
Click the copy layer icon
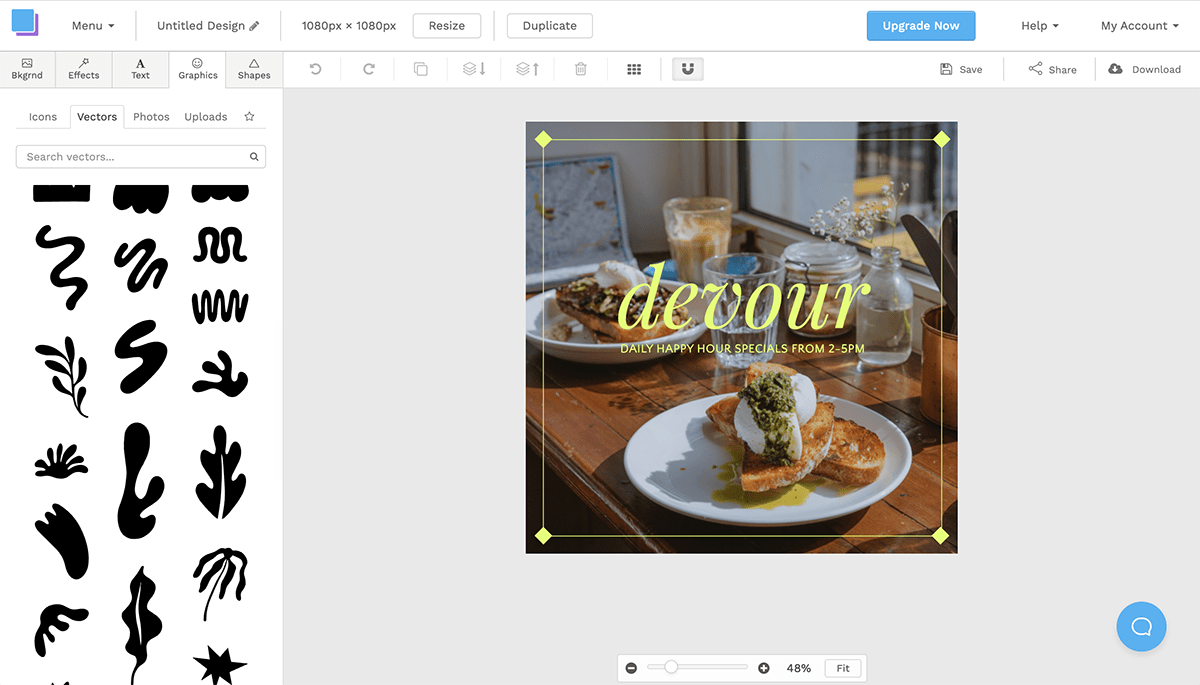click(421, 69)
